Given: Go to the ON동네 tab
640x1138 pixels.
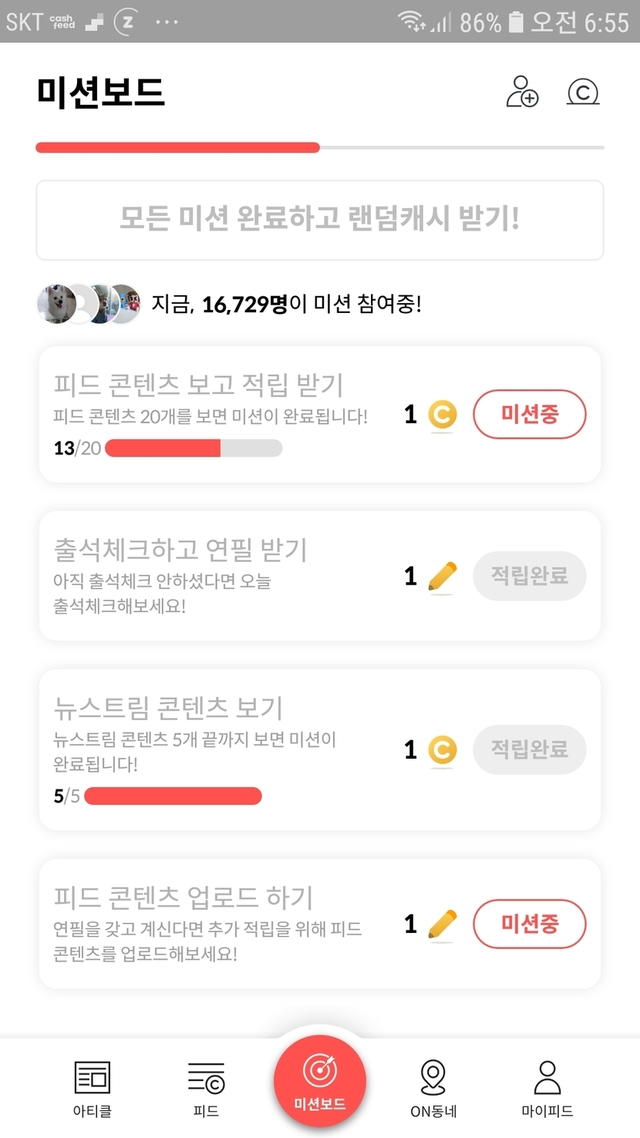Looking at the screenshot, I should 432,1087.
